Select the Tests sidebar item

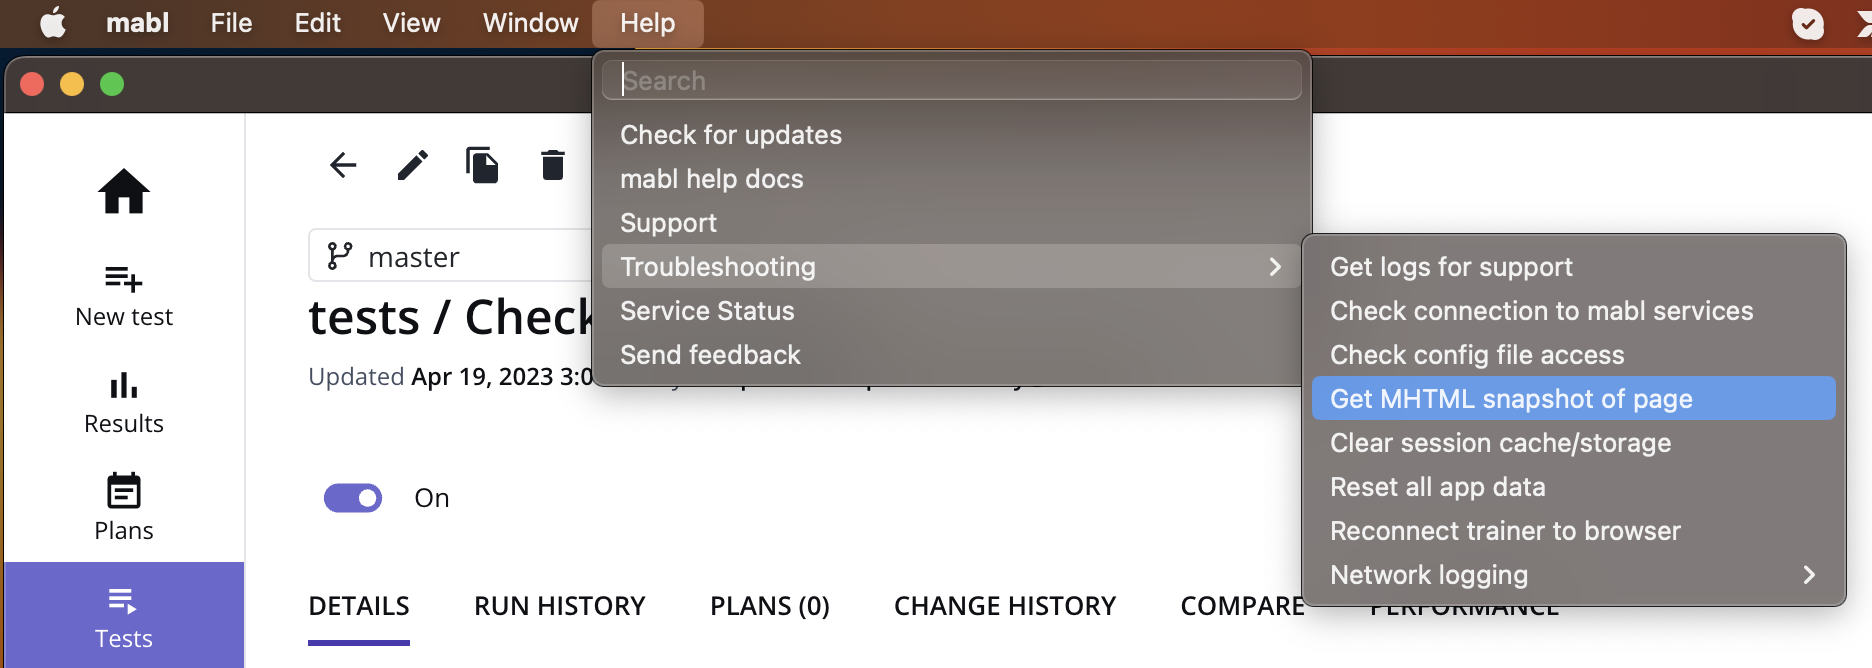(124, 617)
